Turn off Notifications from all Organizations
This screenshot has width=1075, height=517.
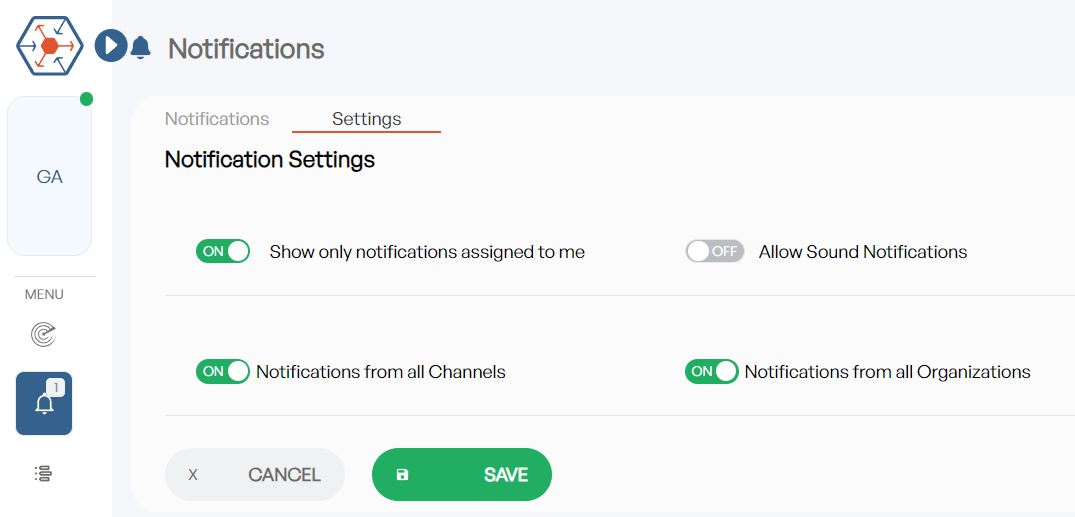(x=712, y=371)
